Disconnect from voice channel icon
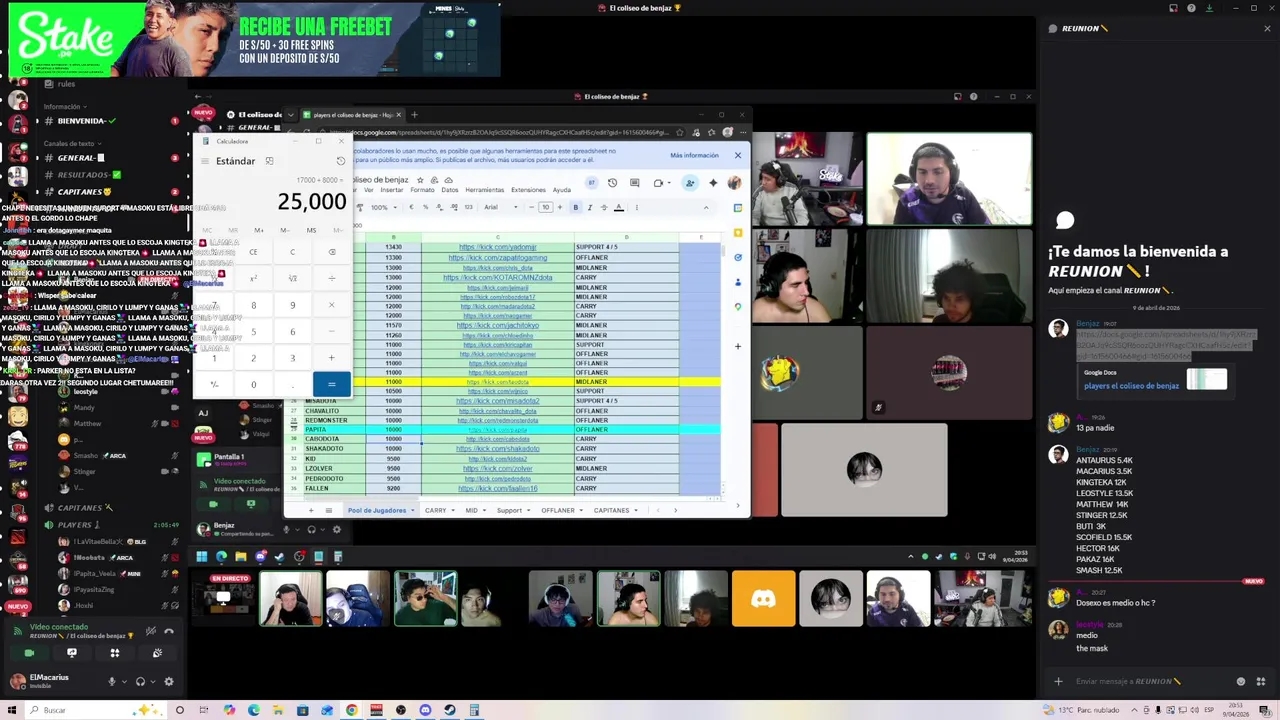 point(169,631)
